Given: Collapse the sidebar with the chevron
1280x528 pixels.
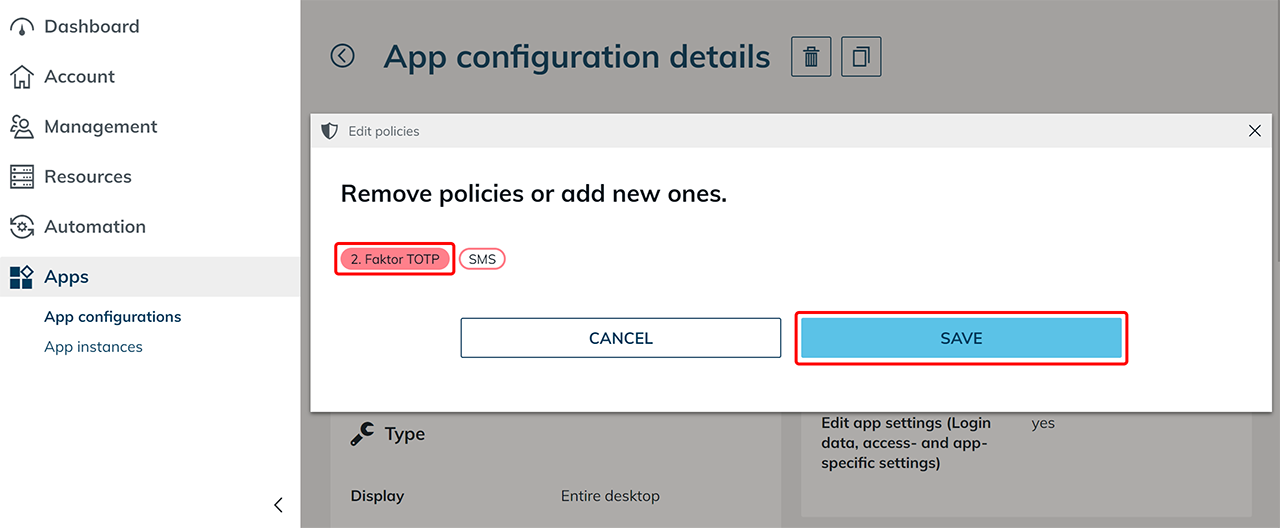Looking at the screenshot, I should pos(278,505).
